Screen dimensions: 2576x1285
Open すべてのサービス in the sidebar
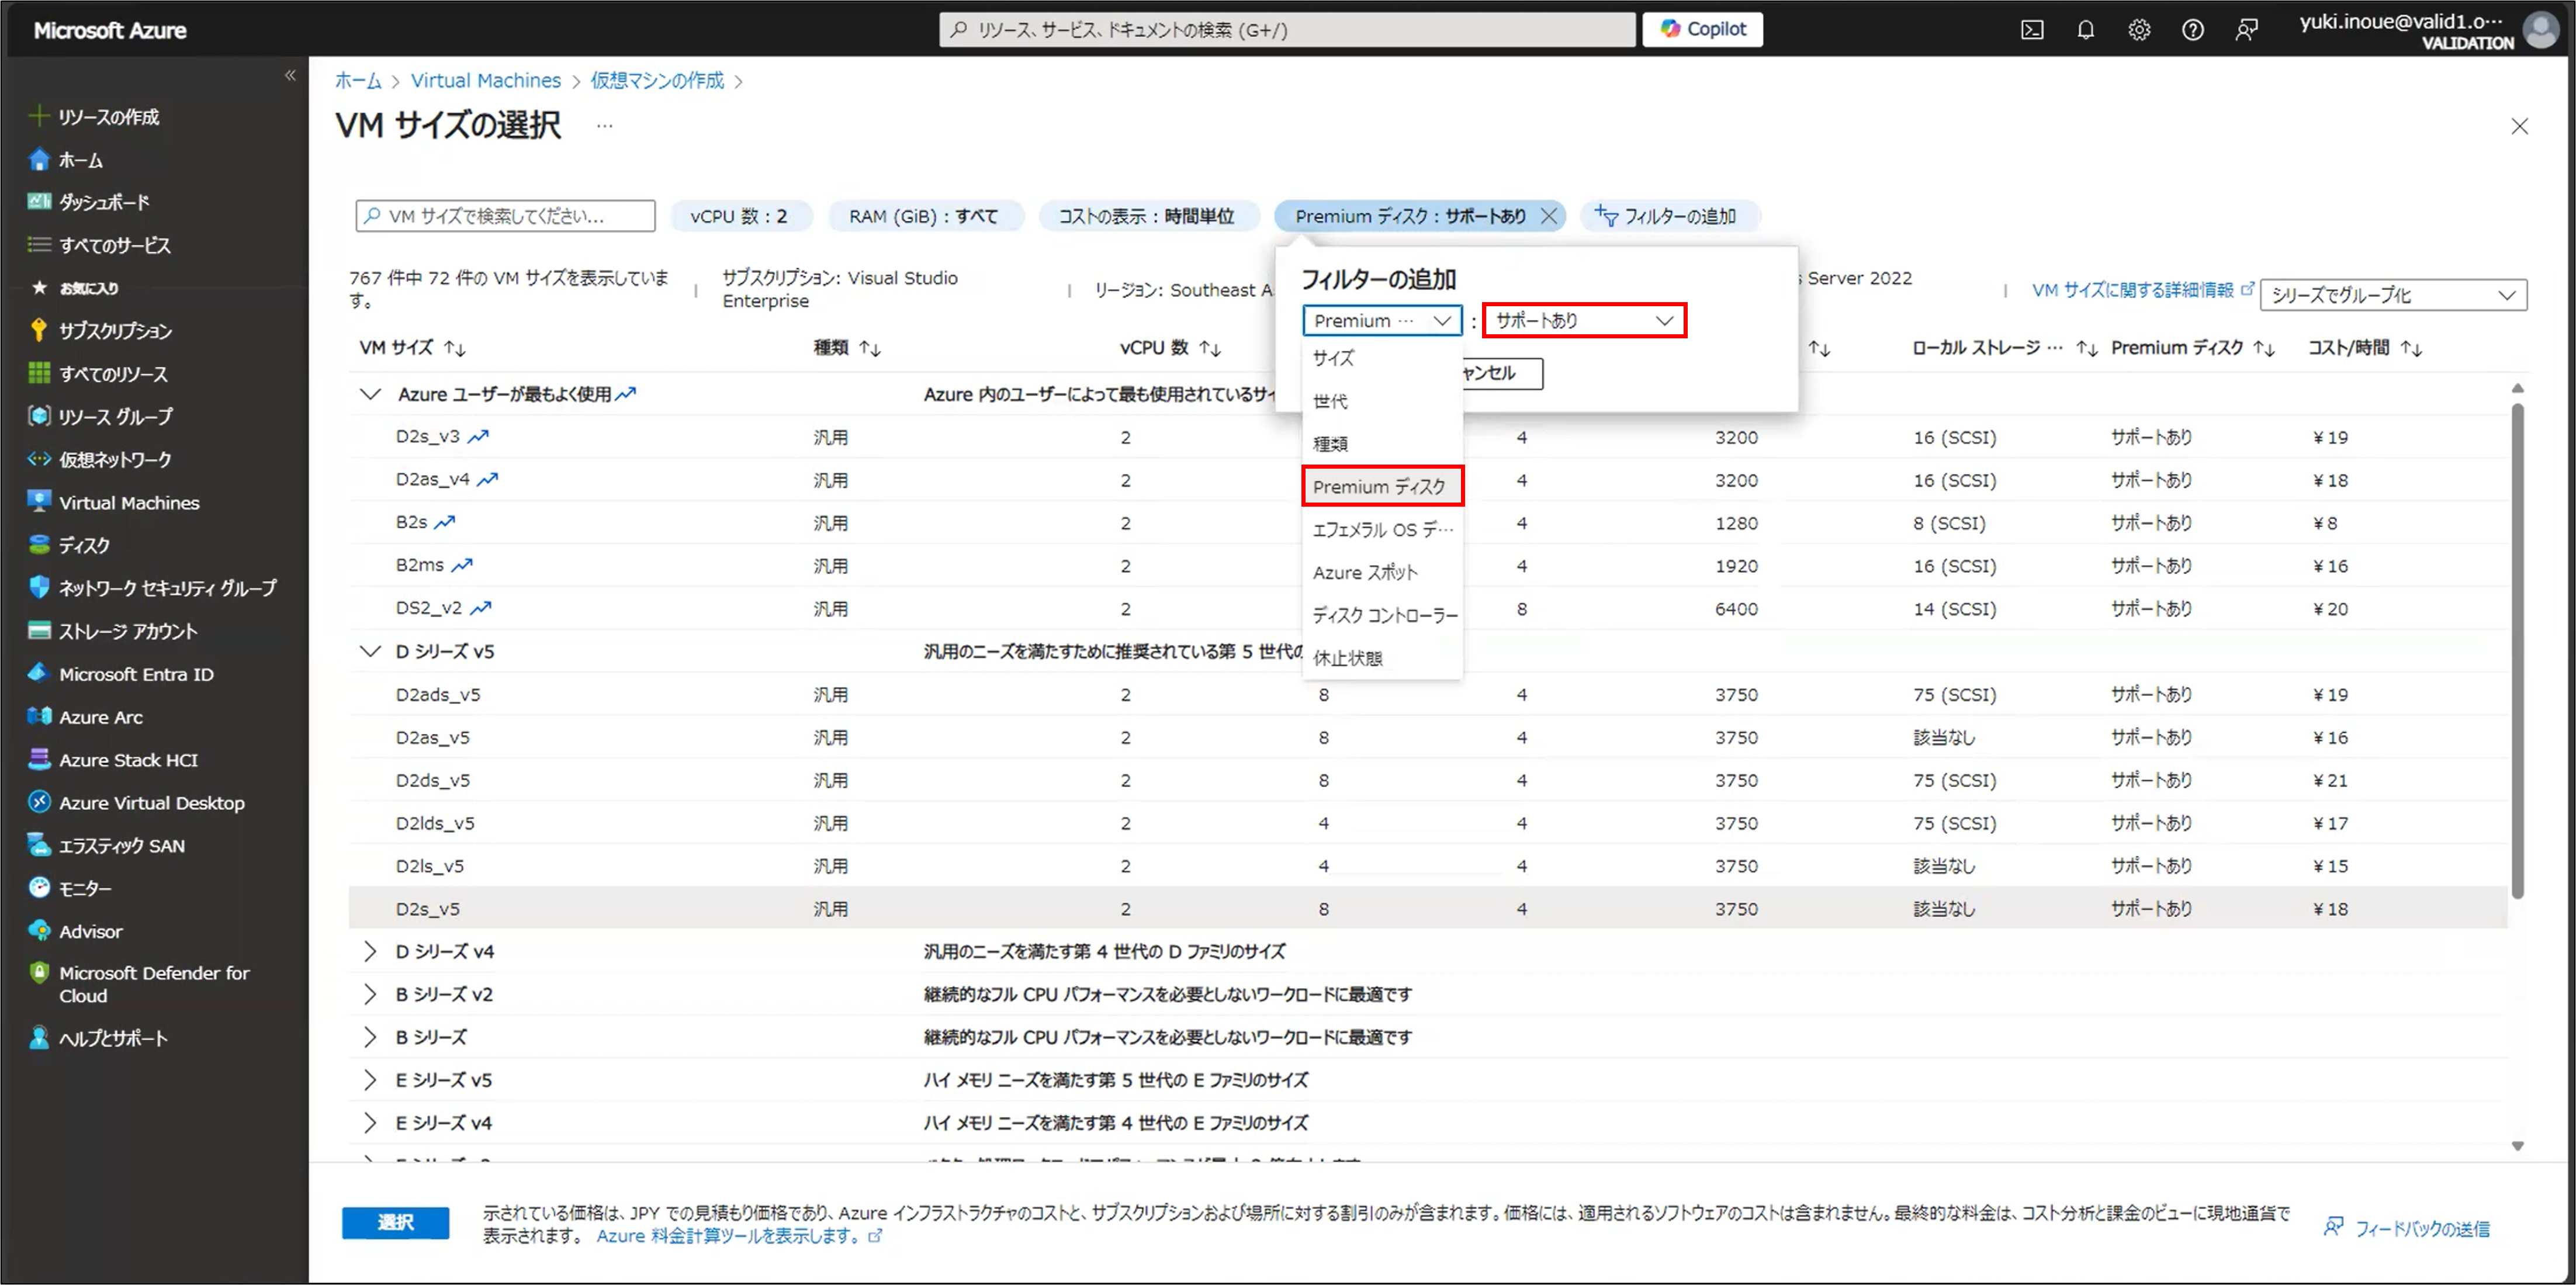pos(114,245)
